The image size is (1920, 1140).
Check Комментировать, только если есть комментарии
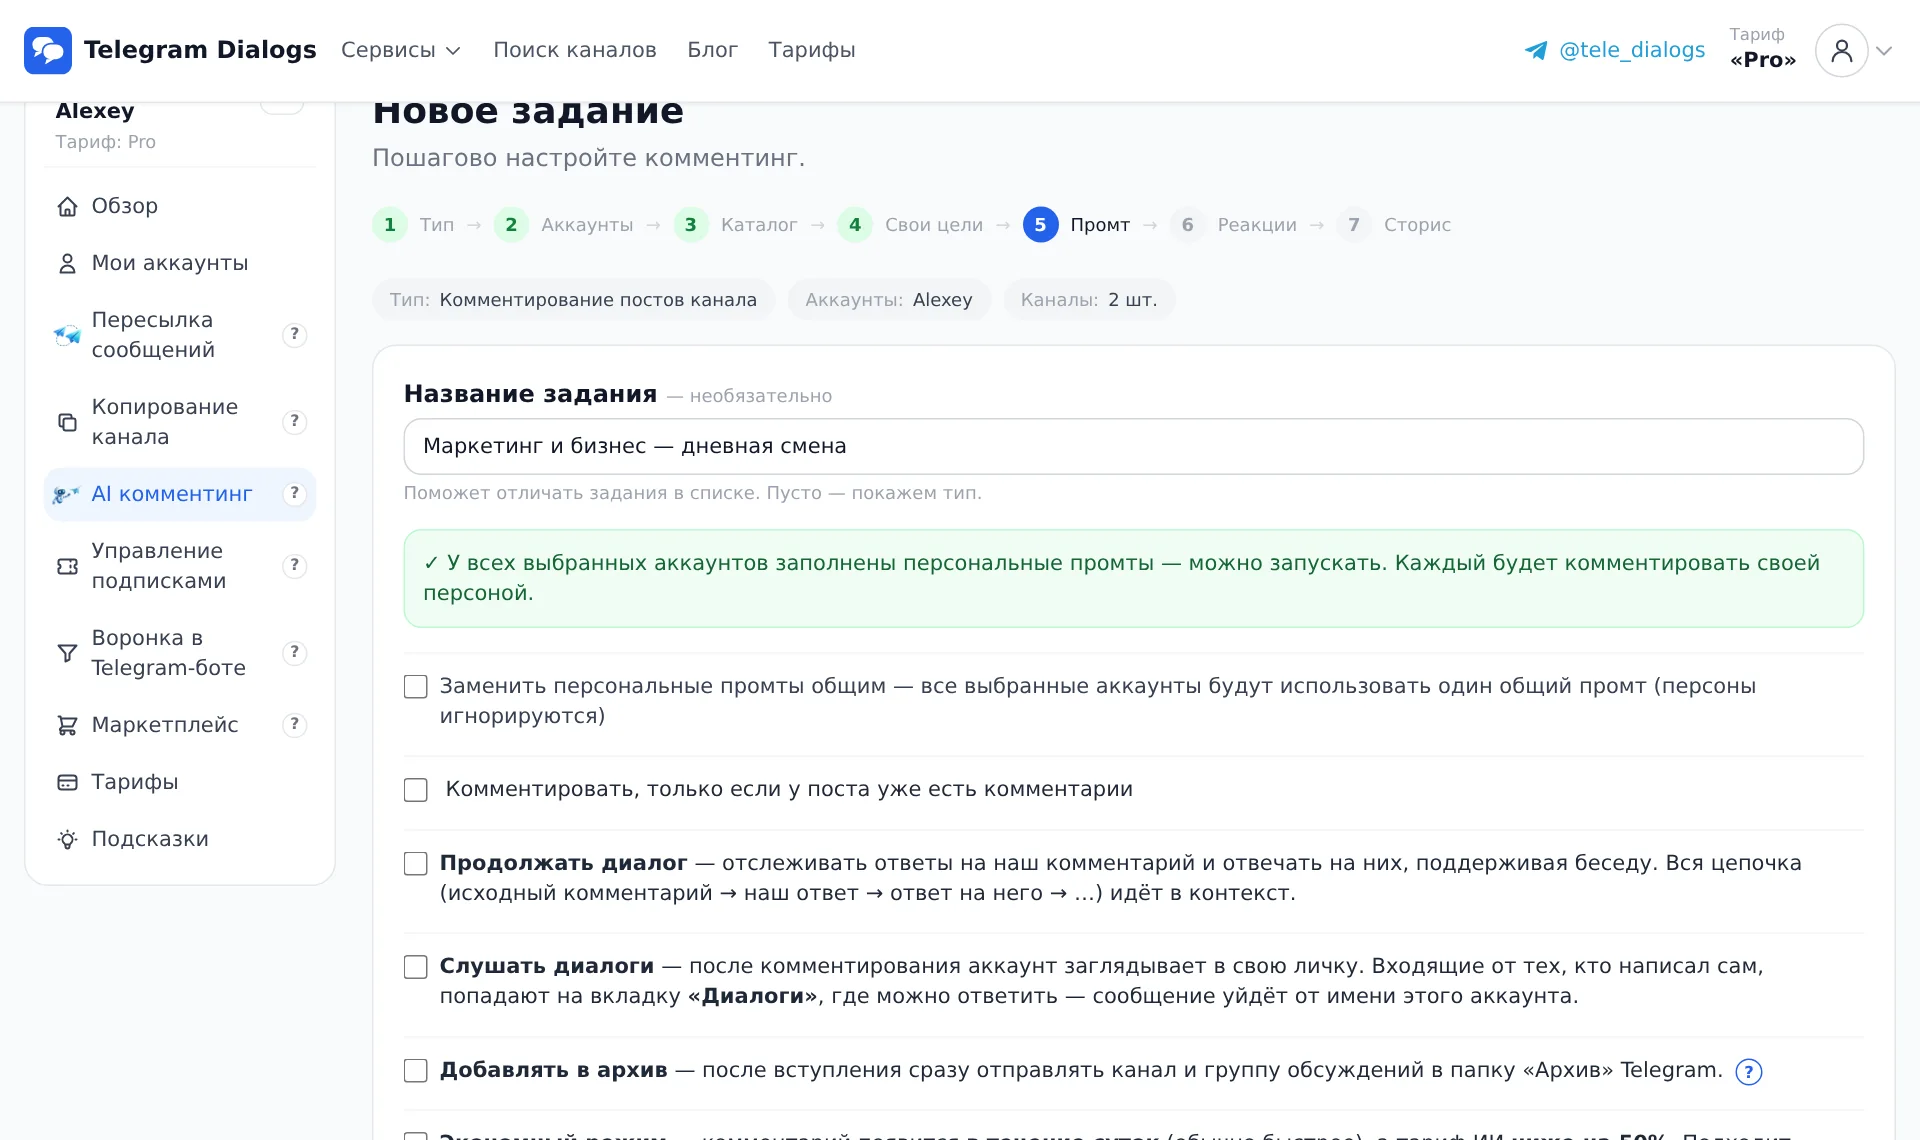(416, 790)
